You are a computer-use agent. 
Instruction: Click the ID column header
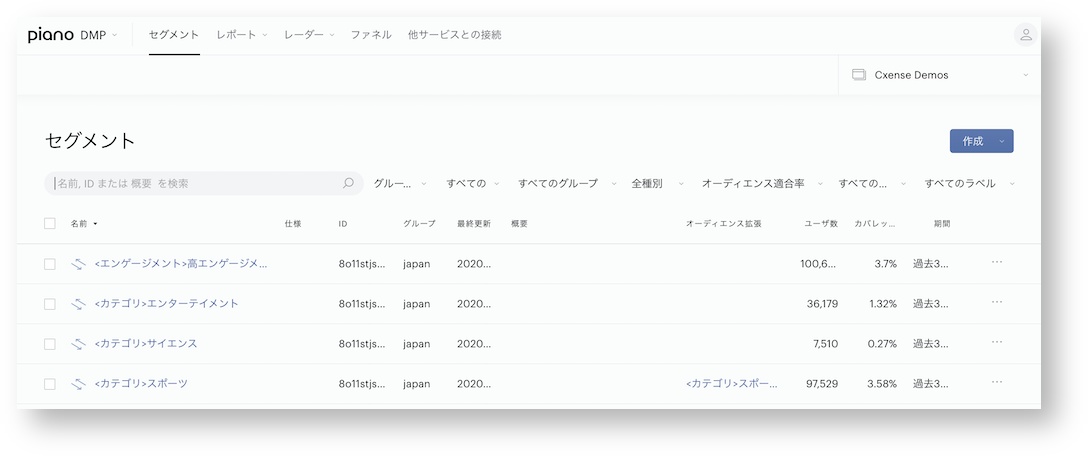click(342, 224)
